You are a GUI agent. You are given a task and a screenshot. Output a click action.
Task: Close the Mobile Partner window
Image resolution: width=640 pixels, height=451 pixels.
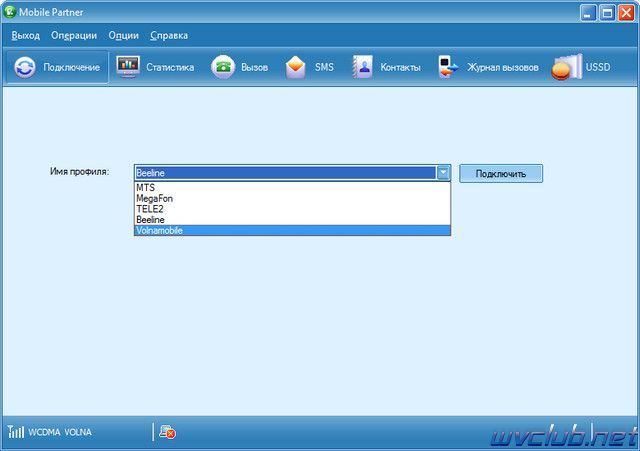626,13
